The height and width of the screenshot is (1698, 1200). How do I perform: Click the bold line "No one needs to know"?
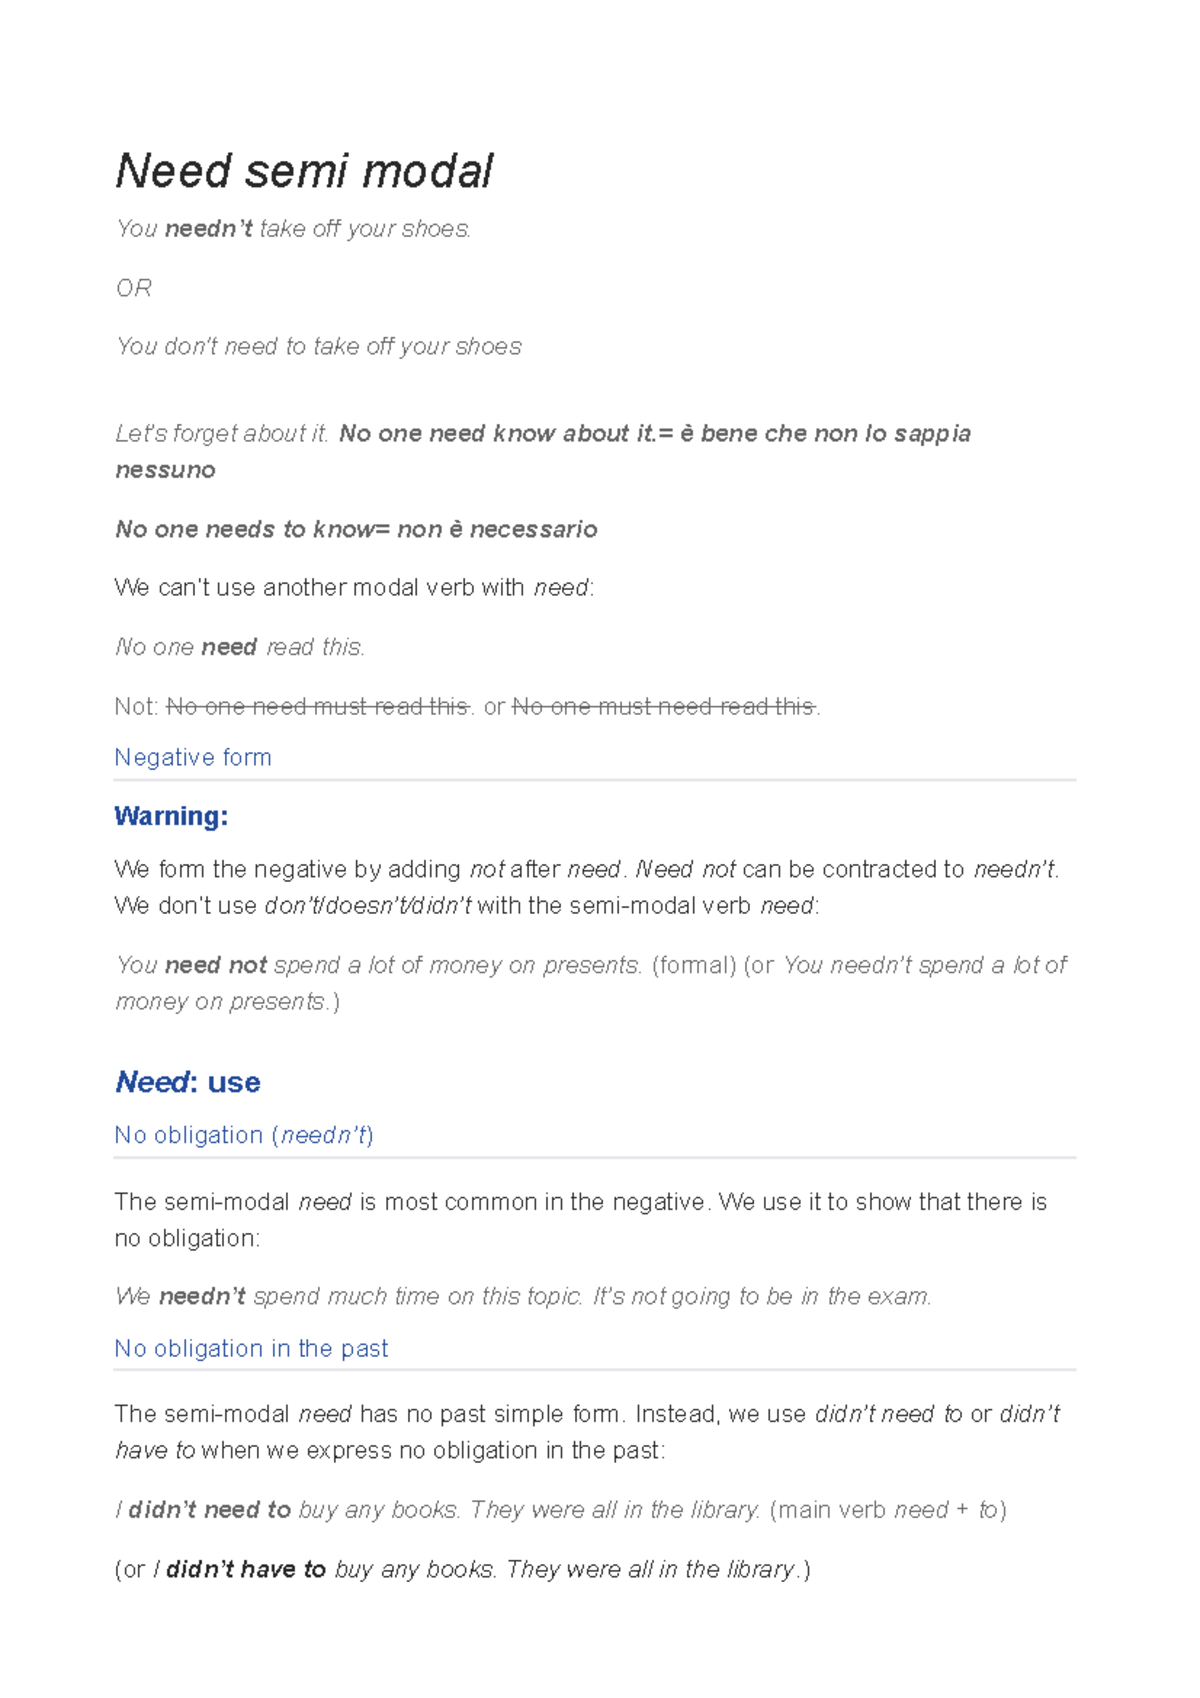coord(244,530)
